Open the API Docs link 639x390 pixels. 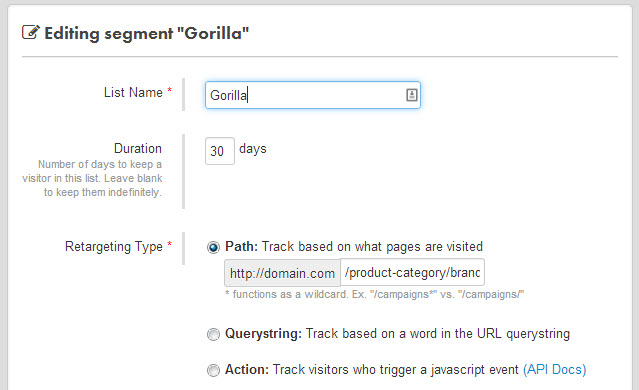coord(555,369)
